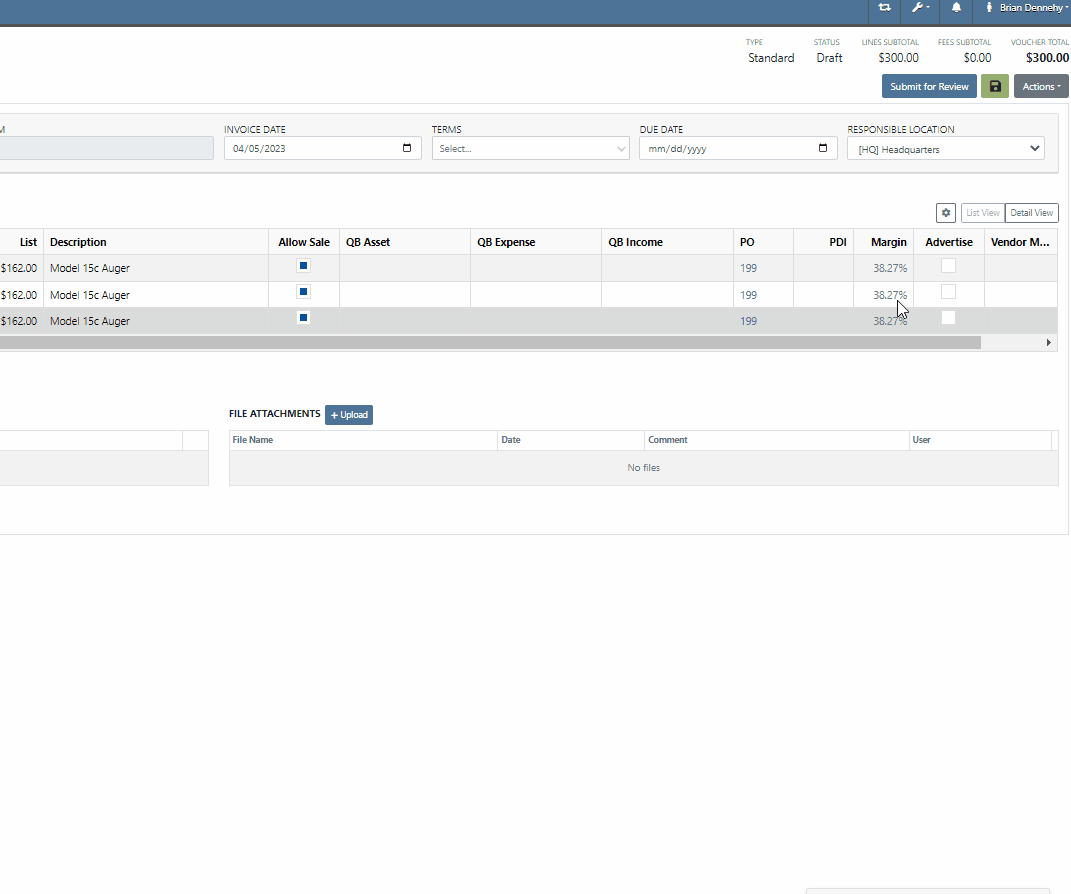
Task: Sort by the Margin column header
Action: (x=884, y=242)
